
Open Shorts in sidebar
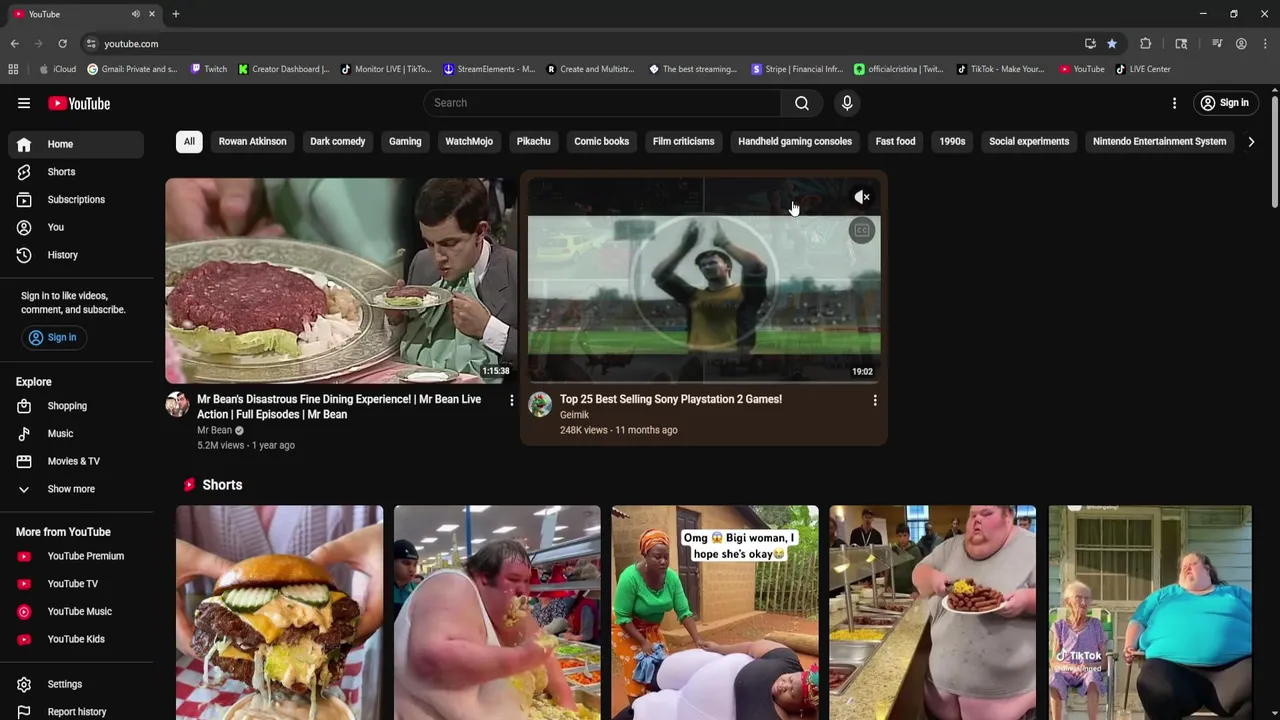(x=76, y=172)
